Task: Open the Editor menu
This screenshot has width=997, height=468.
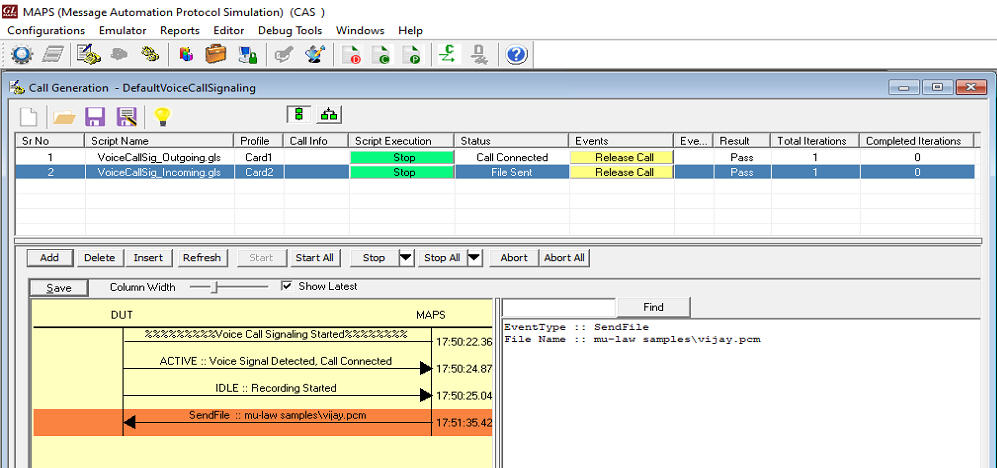Action: pos(229,31)
